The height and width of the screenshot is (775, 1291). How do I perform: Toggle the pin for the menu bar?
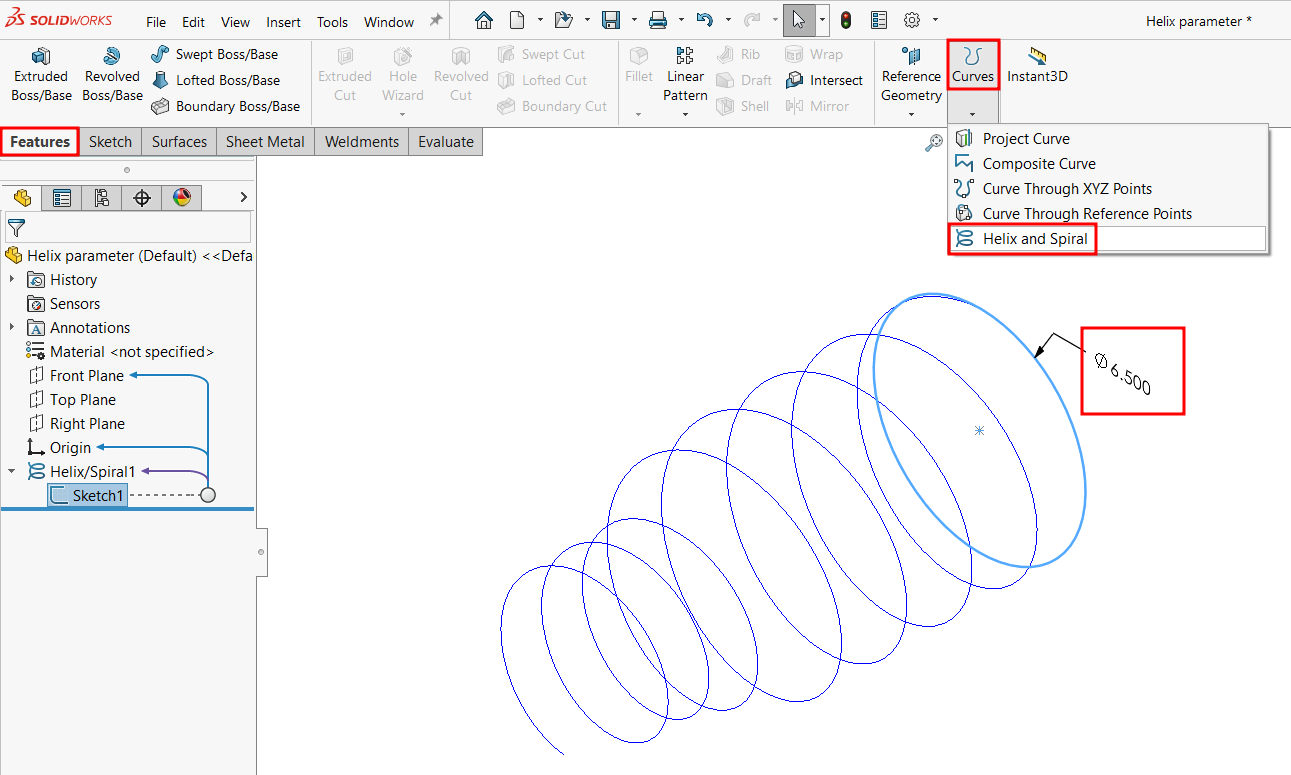435,21
